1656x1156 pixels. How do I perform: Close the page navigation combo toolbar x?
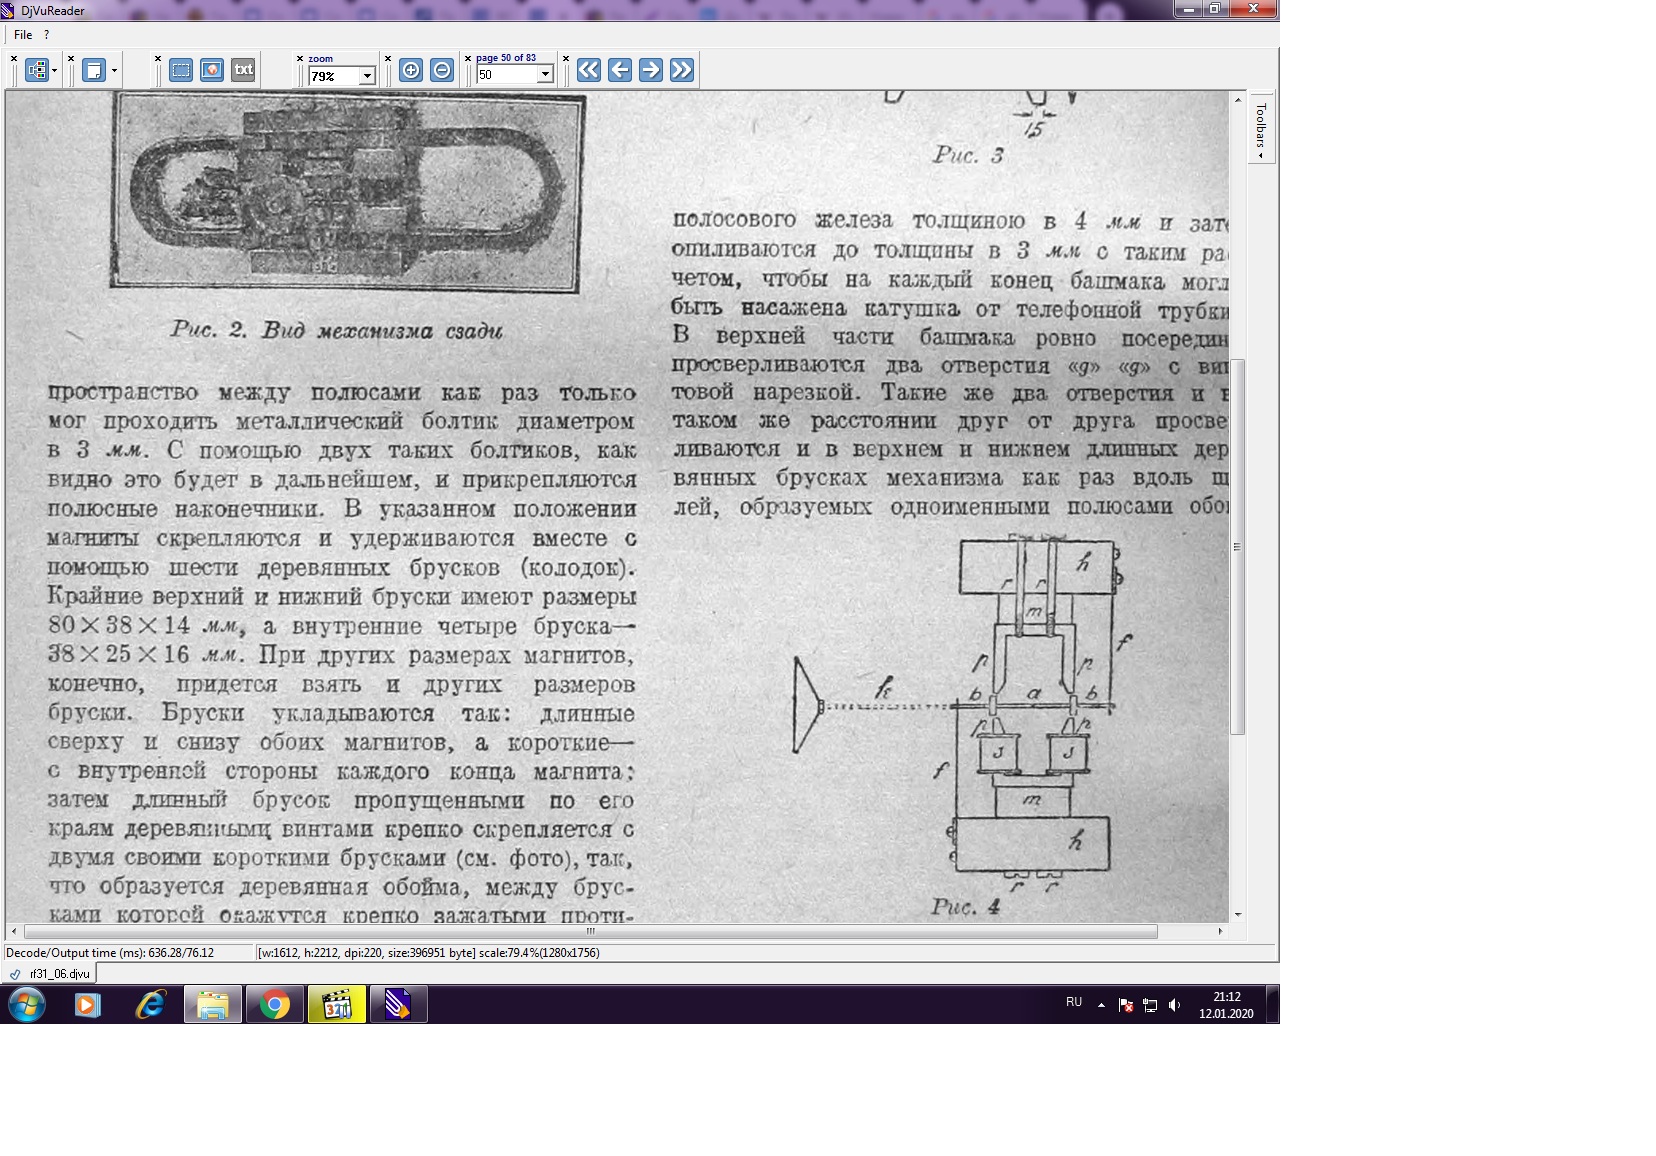tap(468, 59)
